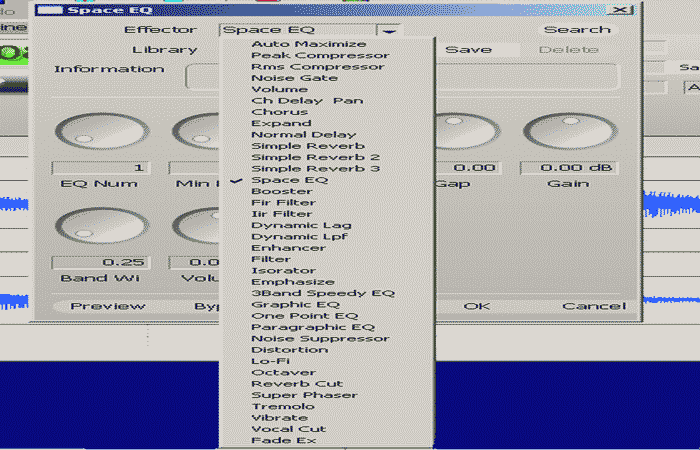The height and width of the screenshot is (450, 700).
Task: Choose Paragraphic EQ from list
Action: [312, 327]
